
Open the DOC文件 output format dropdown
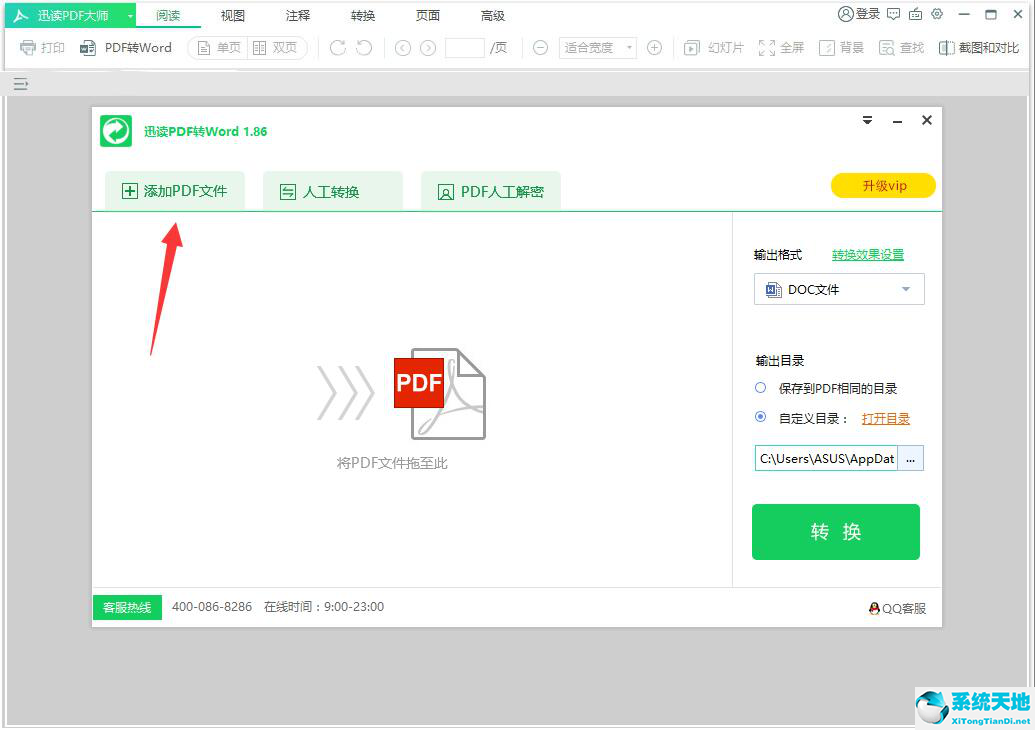click(x=838, y=289)
